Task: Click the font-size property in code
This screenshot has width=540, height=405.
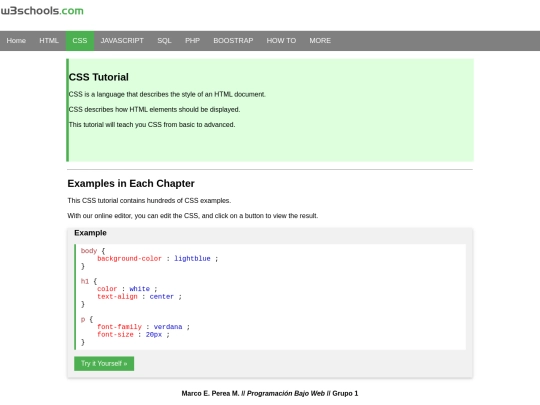Action: click(x=115, y=334)
